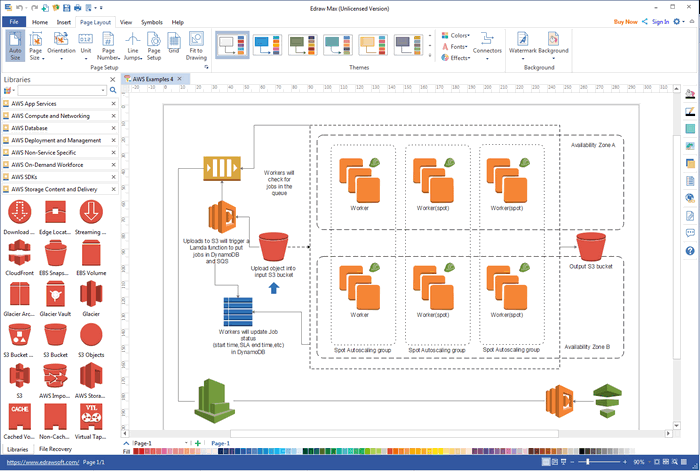Select Page-1 tab at bottom
The width and height of the screenshot is (700, 471).
(x=221, y=443)
